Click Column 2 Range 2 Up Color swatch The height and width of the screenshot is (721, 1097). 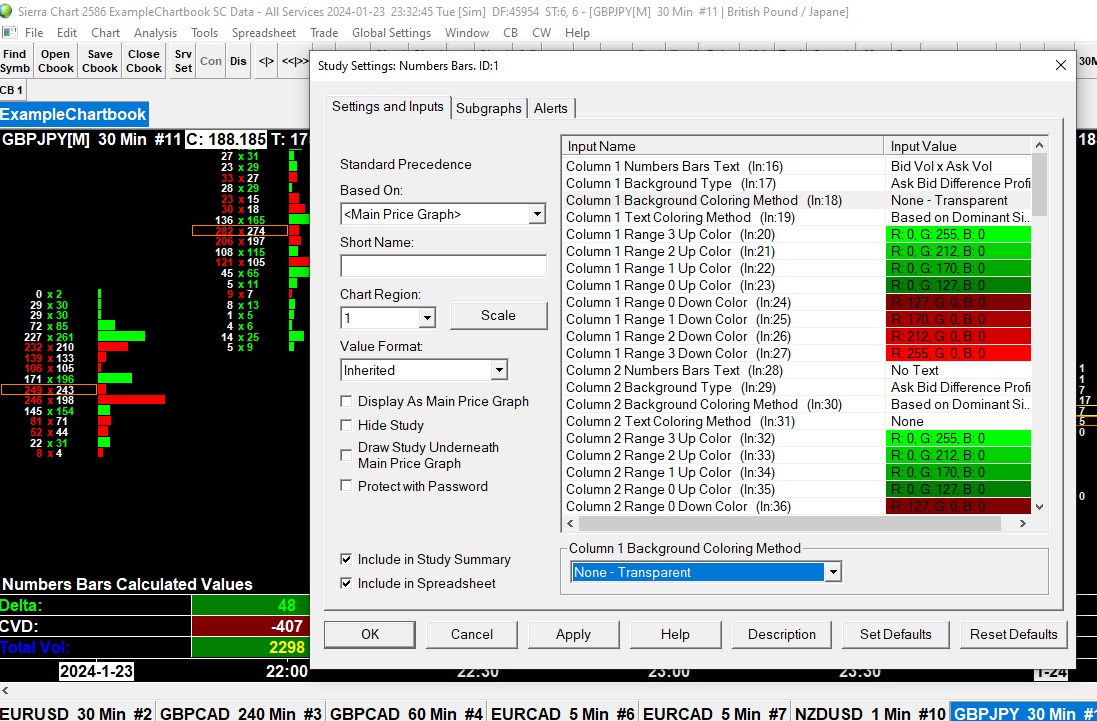click(958, 455)
